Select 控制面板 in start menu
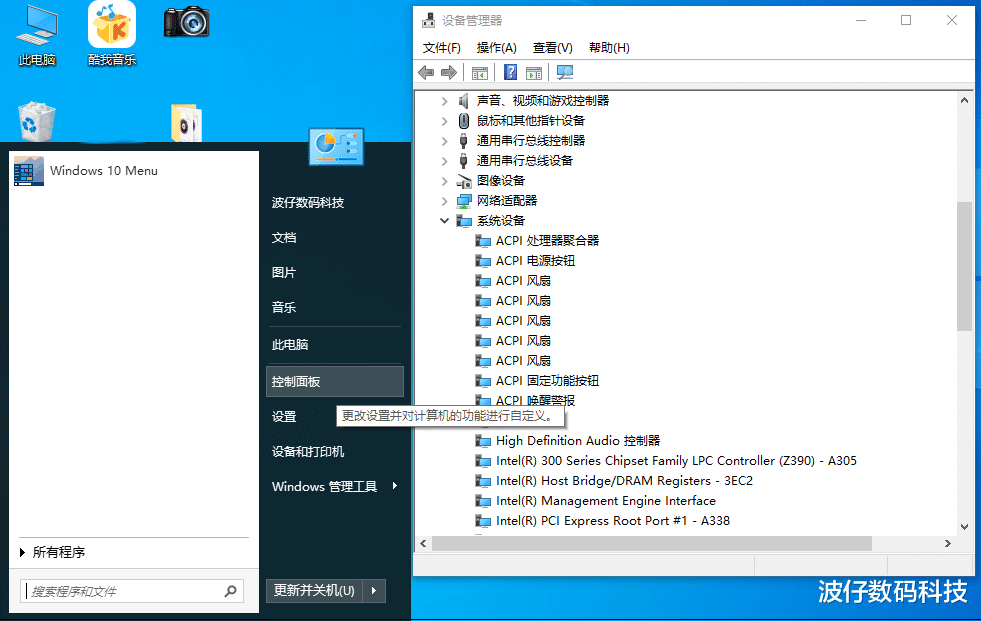The image size is (981, 621). tap(335, 381)
